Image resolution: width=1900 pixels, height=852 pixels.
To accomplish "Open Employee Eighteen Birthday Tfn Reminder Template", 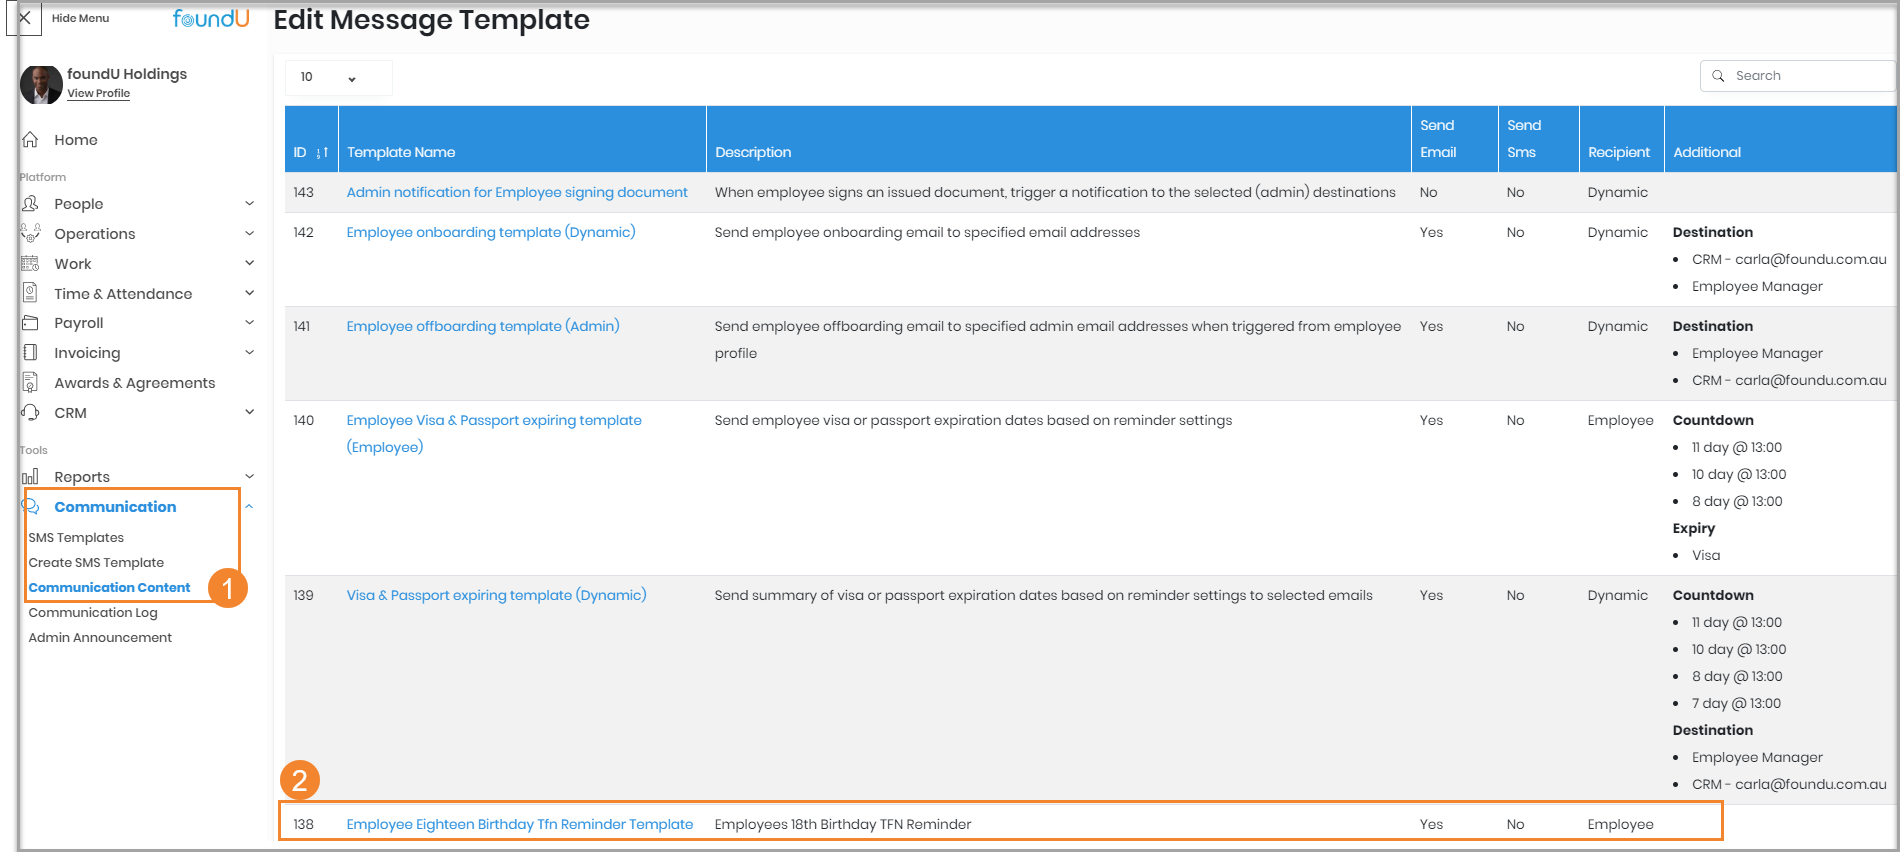I will pyautogui.click(x=519, y=825).
